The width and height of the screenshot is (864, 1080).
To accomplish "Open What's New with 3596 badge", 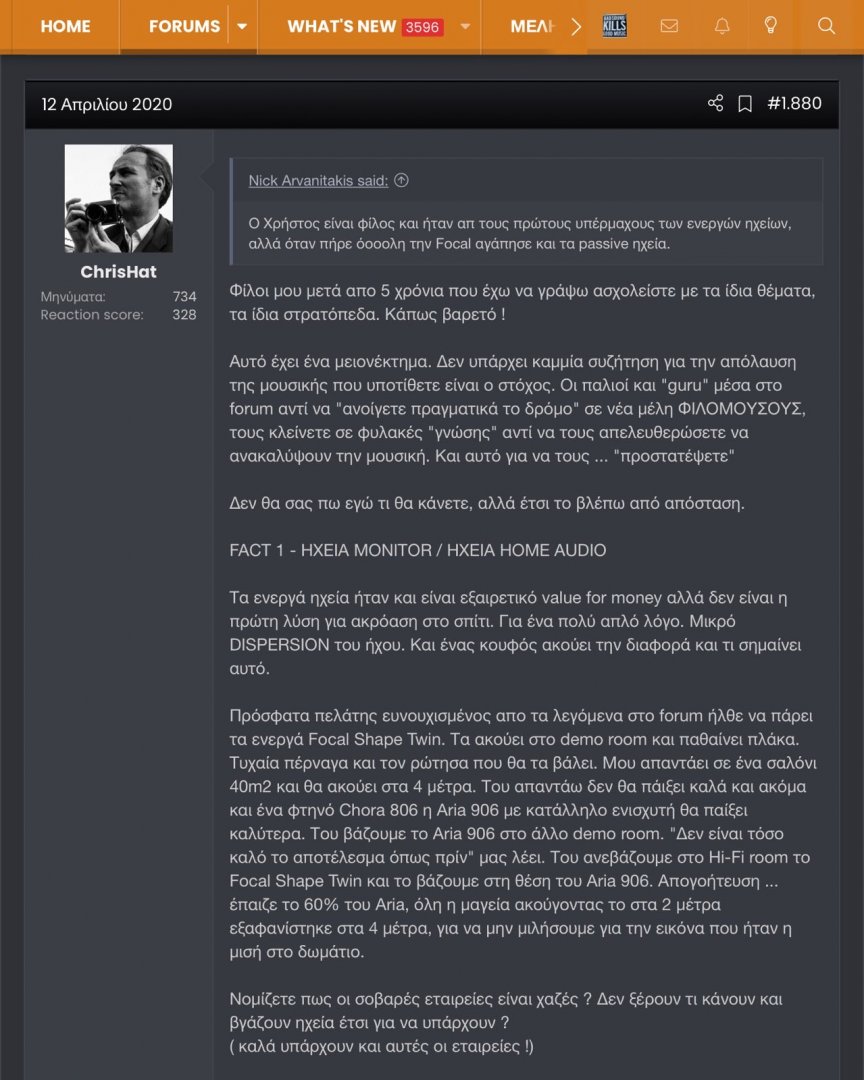I will point(365,26).
